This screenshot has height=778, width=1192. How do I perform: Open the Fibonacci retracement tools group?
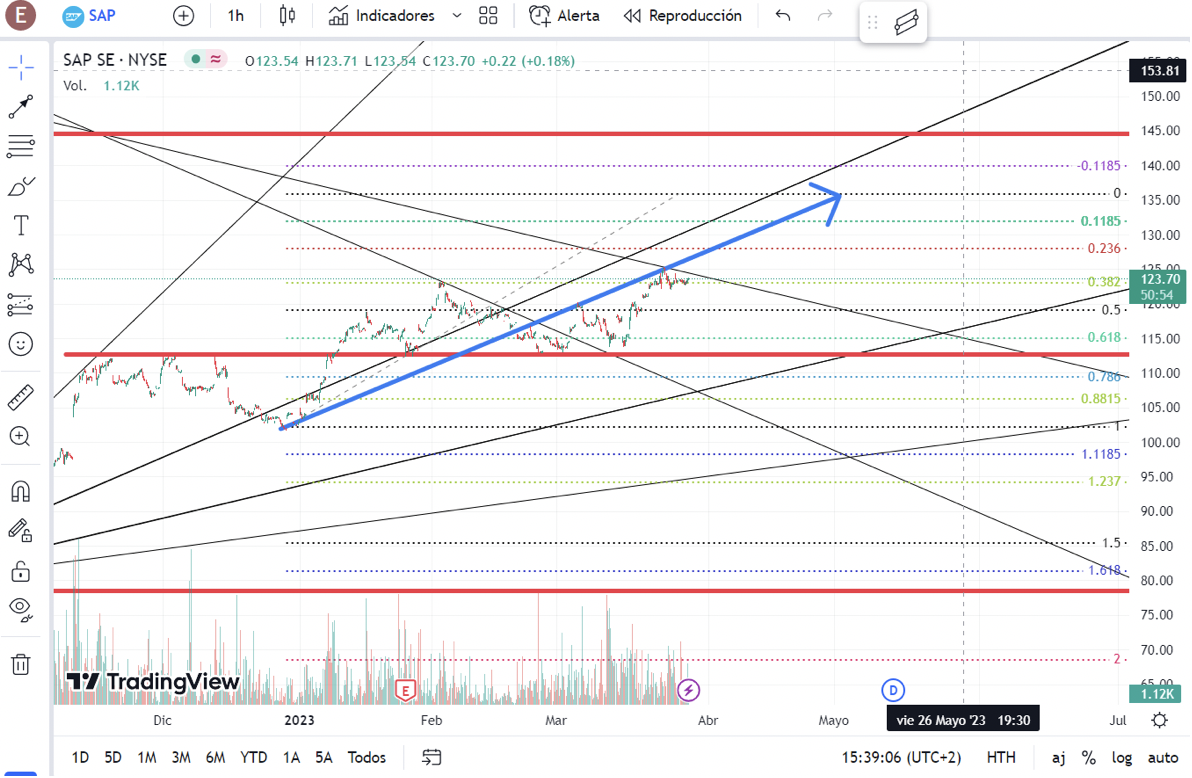pos(21,146)
